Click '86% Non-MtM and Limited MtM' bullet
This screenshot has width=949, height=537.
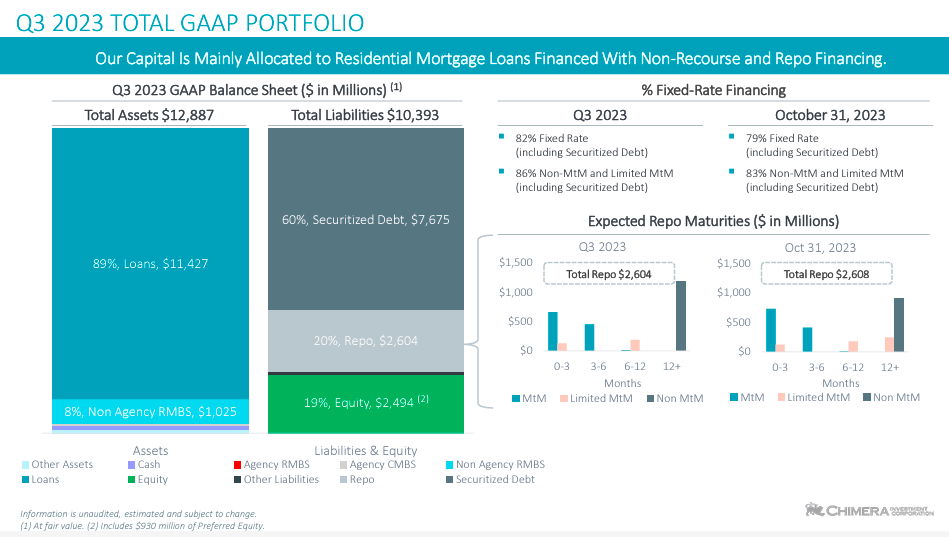[594, 180]
